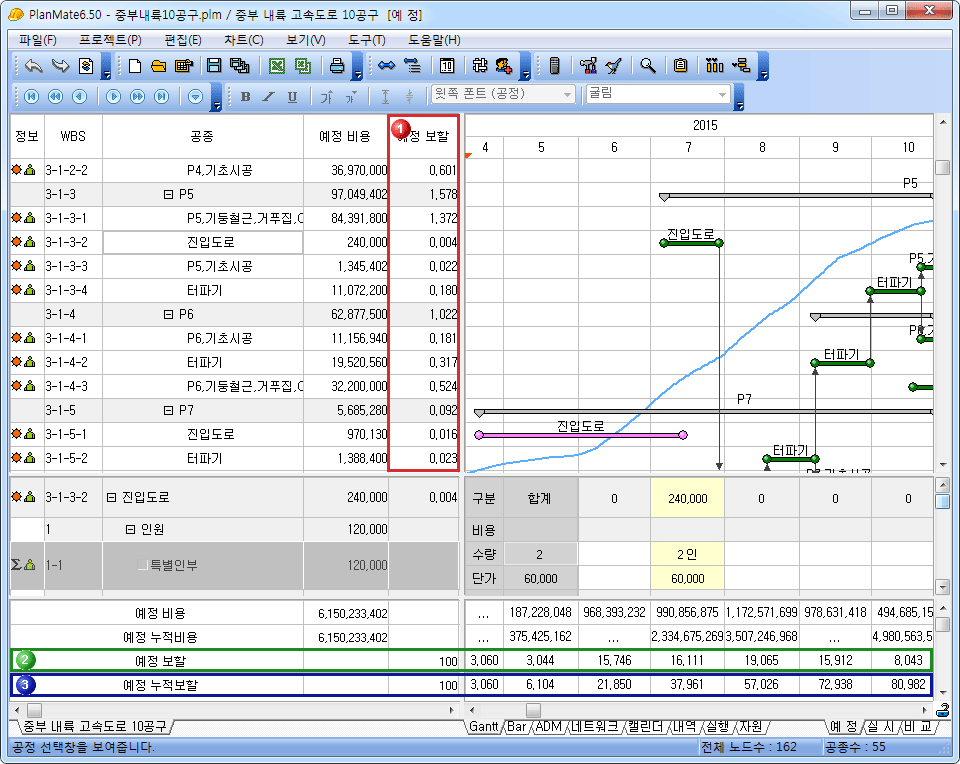960x764 pixels.
Task: Click the 예정 비용 column header
Action: pyautogui.click(x=345, y=136)
